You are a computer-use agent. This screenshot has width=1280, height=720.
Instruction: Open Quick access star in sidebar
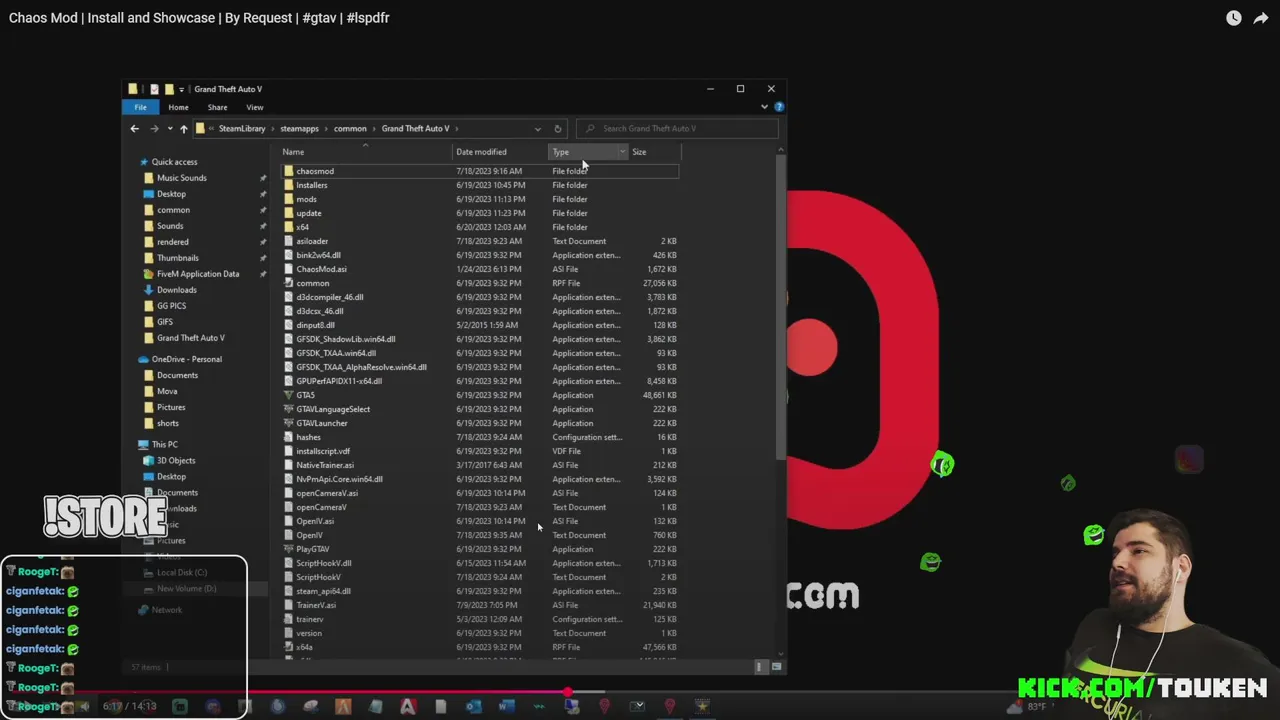click(x=144, y=162)
